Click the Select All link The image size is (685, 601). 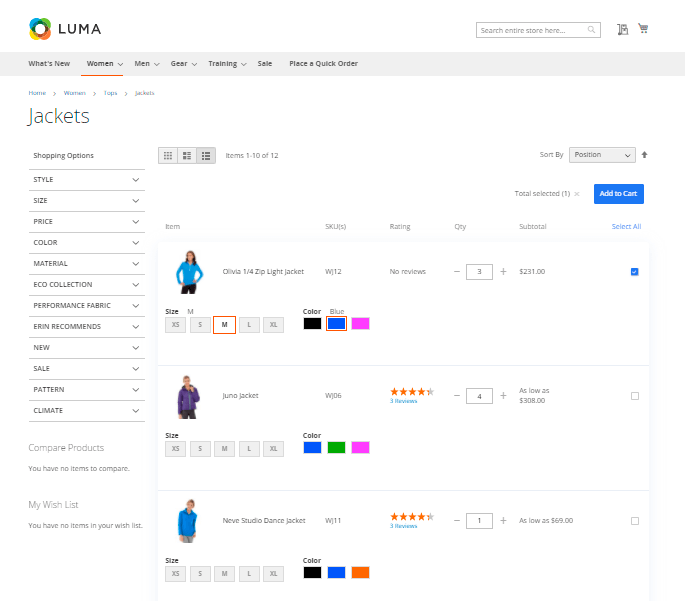(626, 227)
